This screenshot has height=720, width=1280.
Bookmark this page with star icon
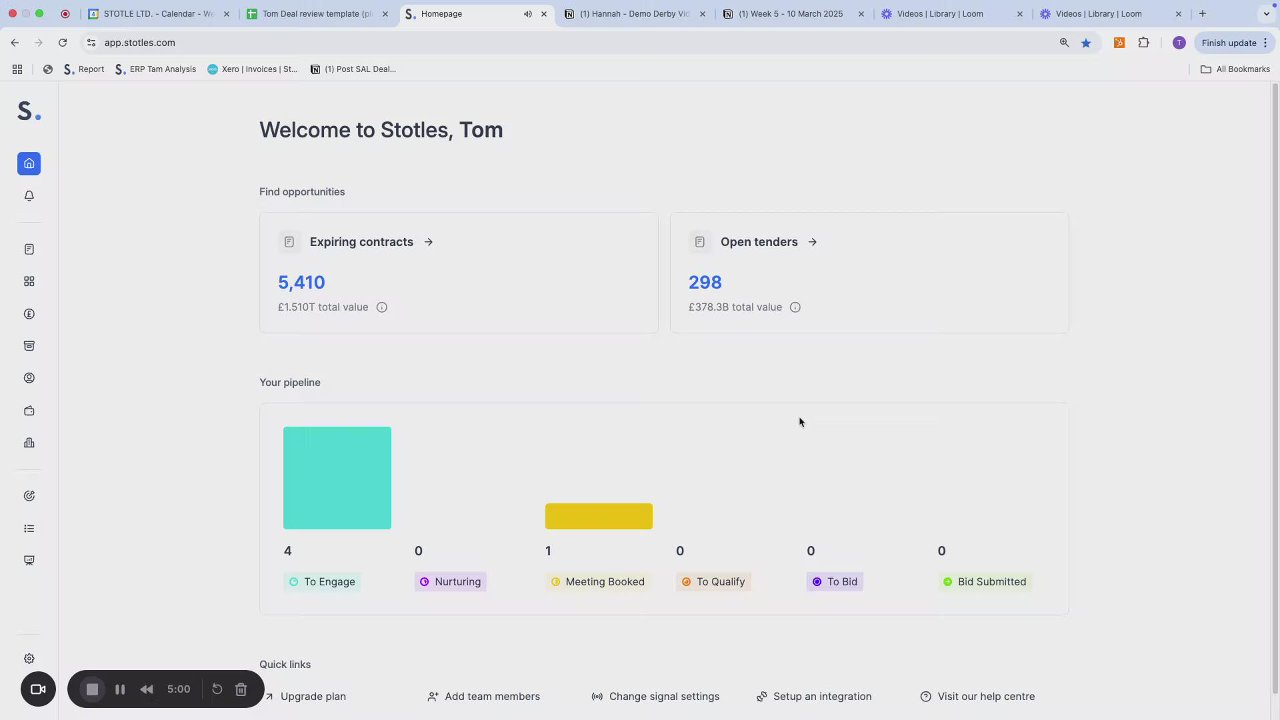[1086, 43]
